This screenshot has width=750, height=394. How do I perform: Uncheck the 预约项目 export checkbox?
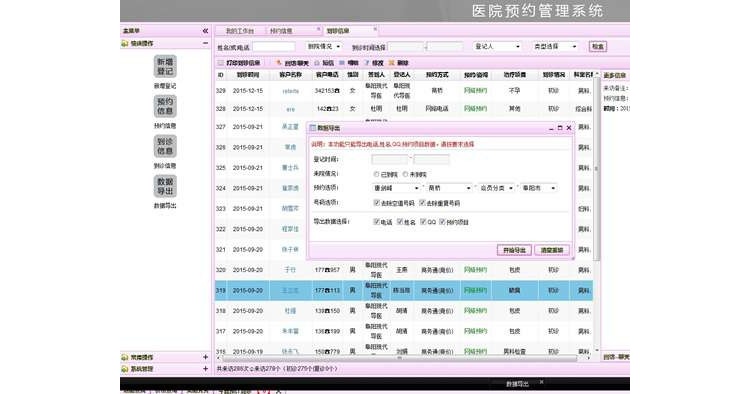pos(442,222)
